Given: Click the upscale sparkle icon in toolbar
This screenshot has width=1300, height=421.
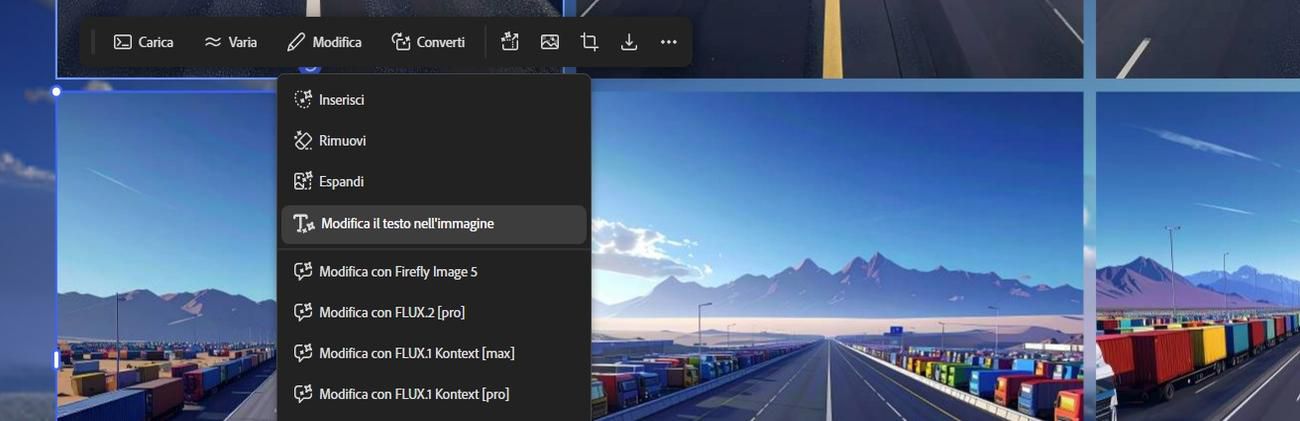Looking at the screenshot, I should (x=510, y=42).
